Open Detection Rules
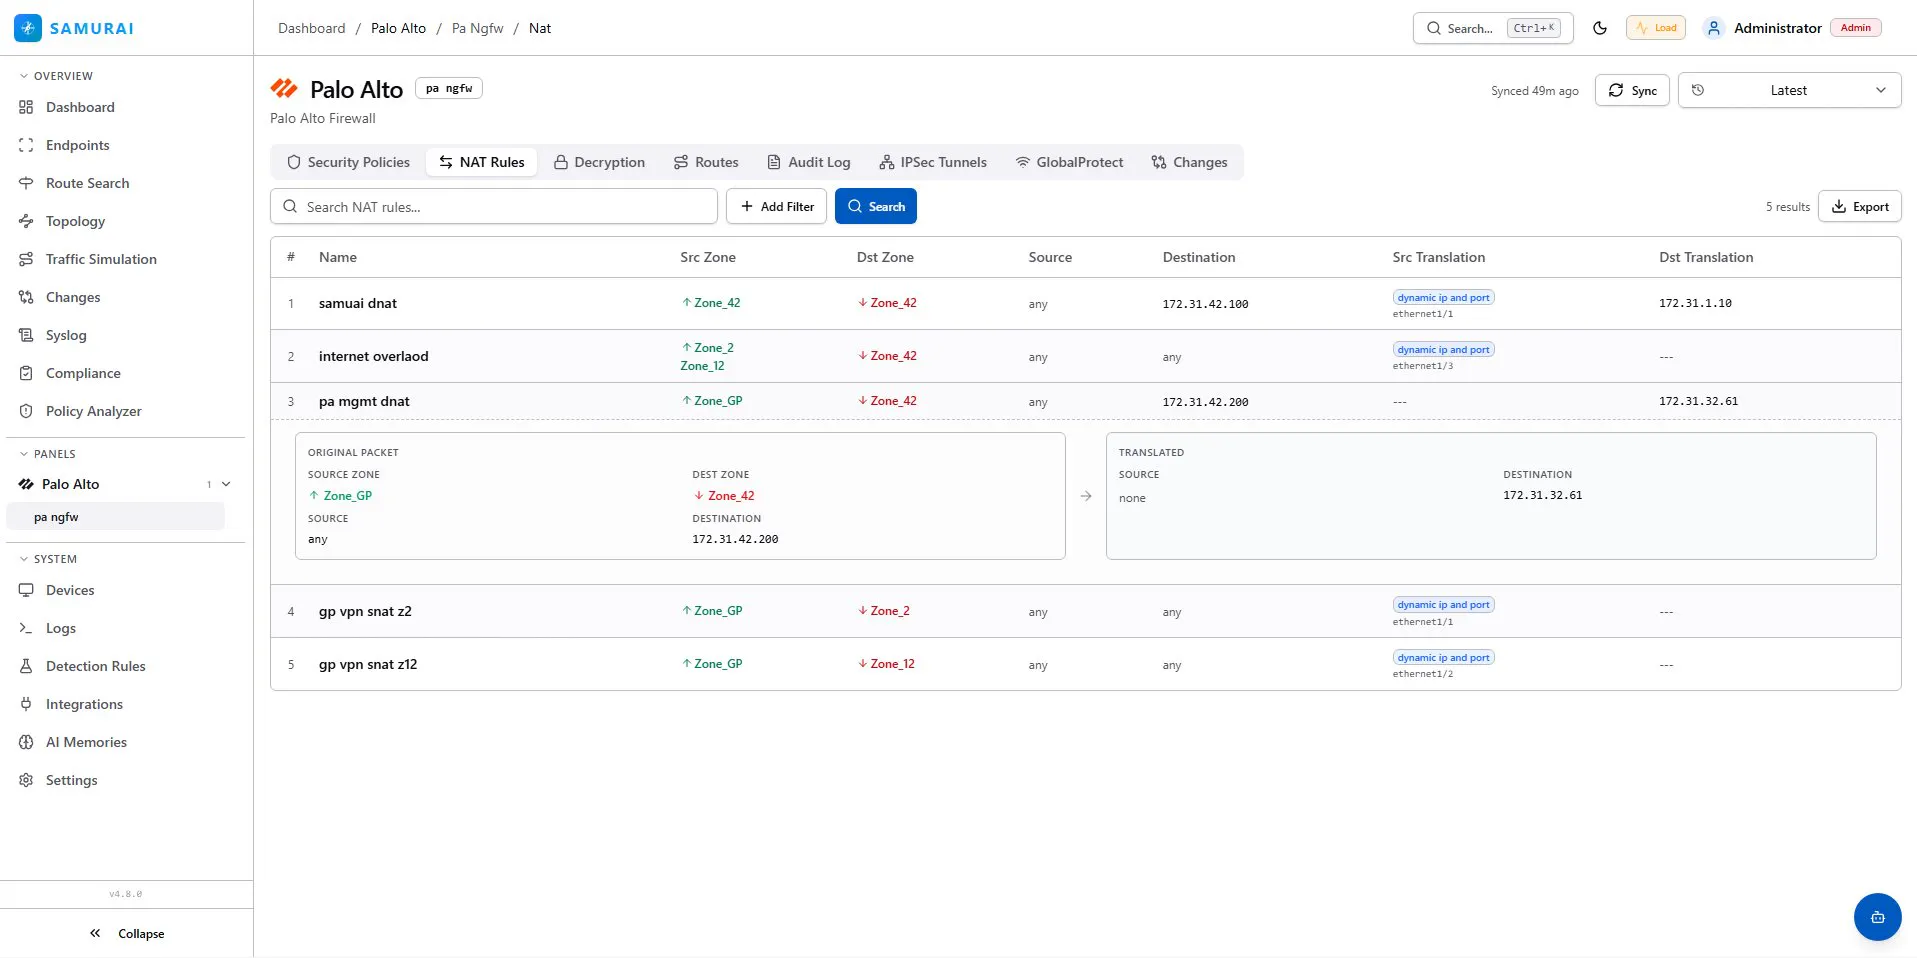 (x=95, y=666)
